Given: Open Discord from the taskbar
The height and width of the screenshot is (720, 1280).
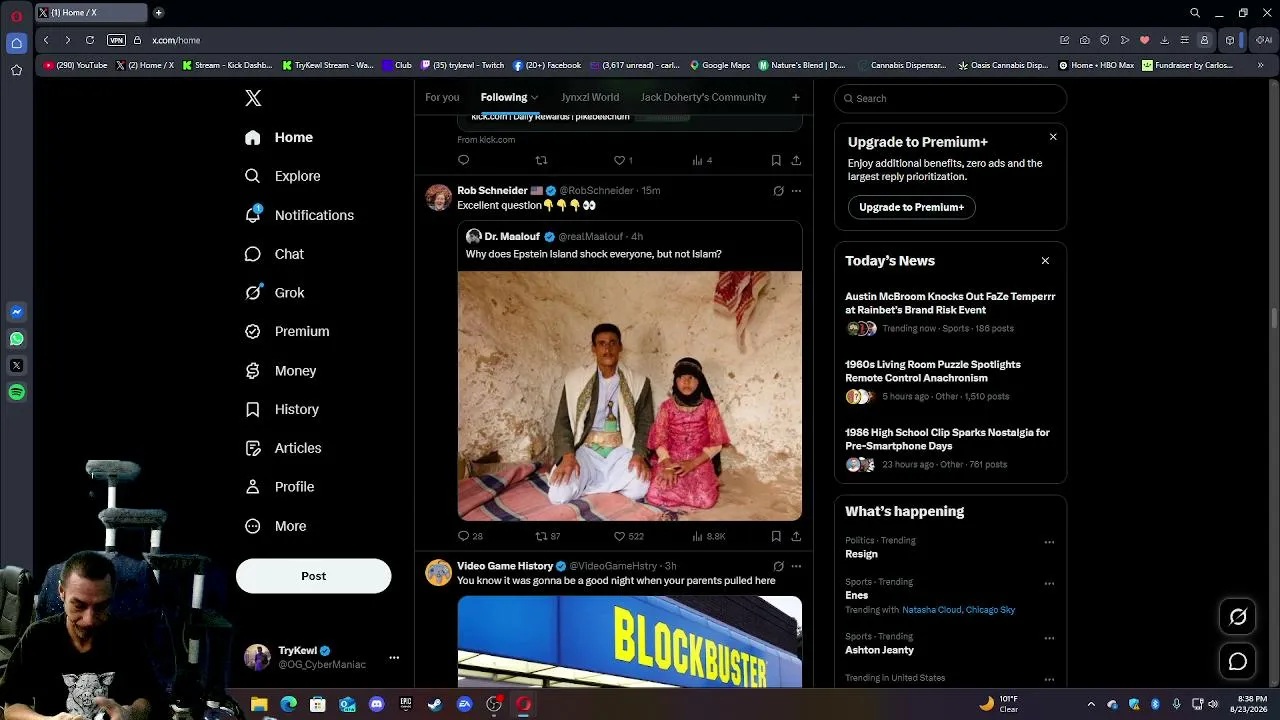Looking at the screenshot, I should (376, 704).
